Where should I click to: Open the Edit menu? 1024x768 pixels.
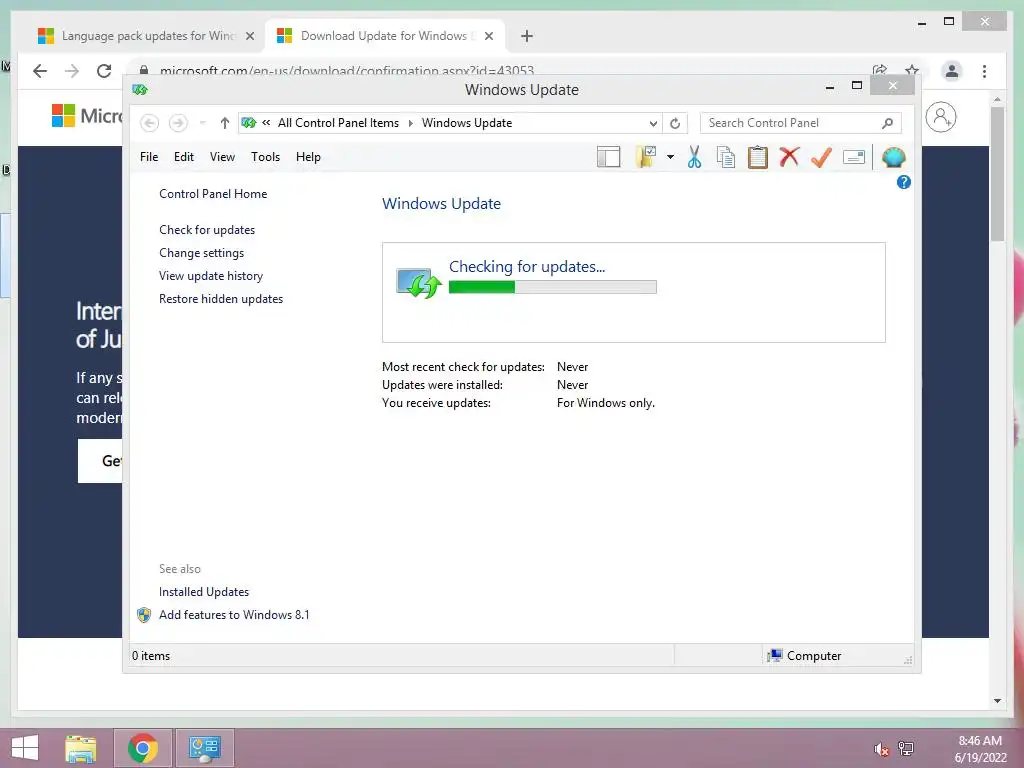[184, 157]
